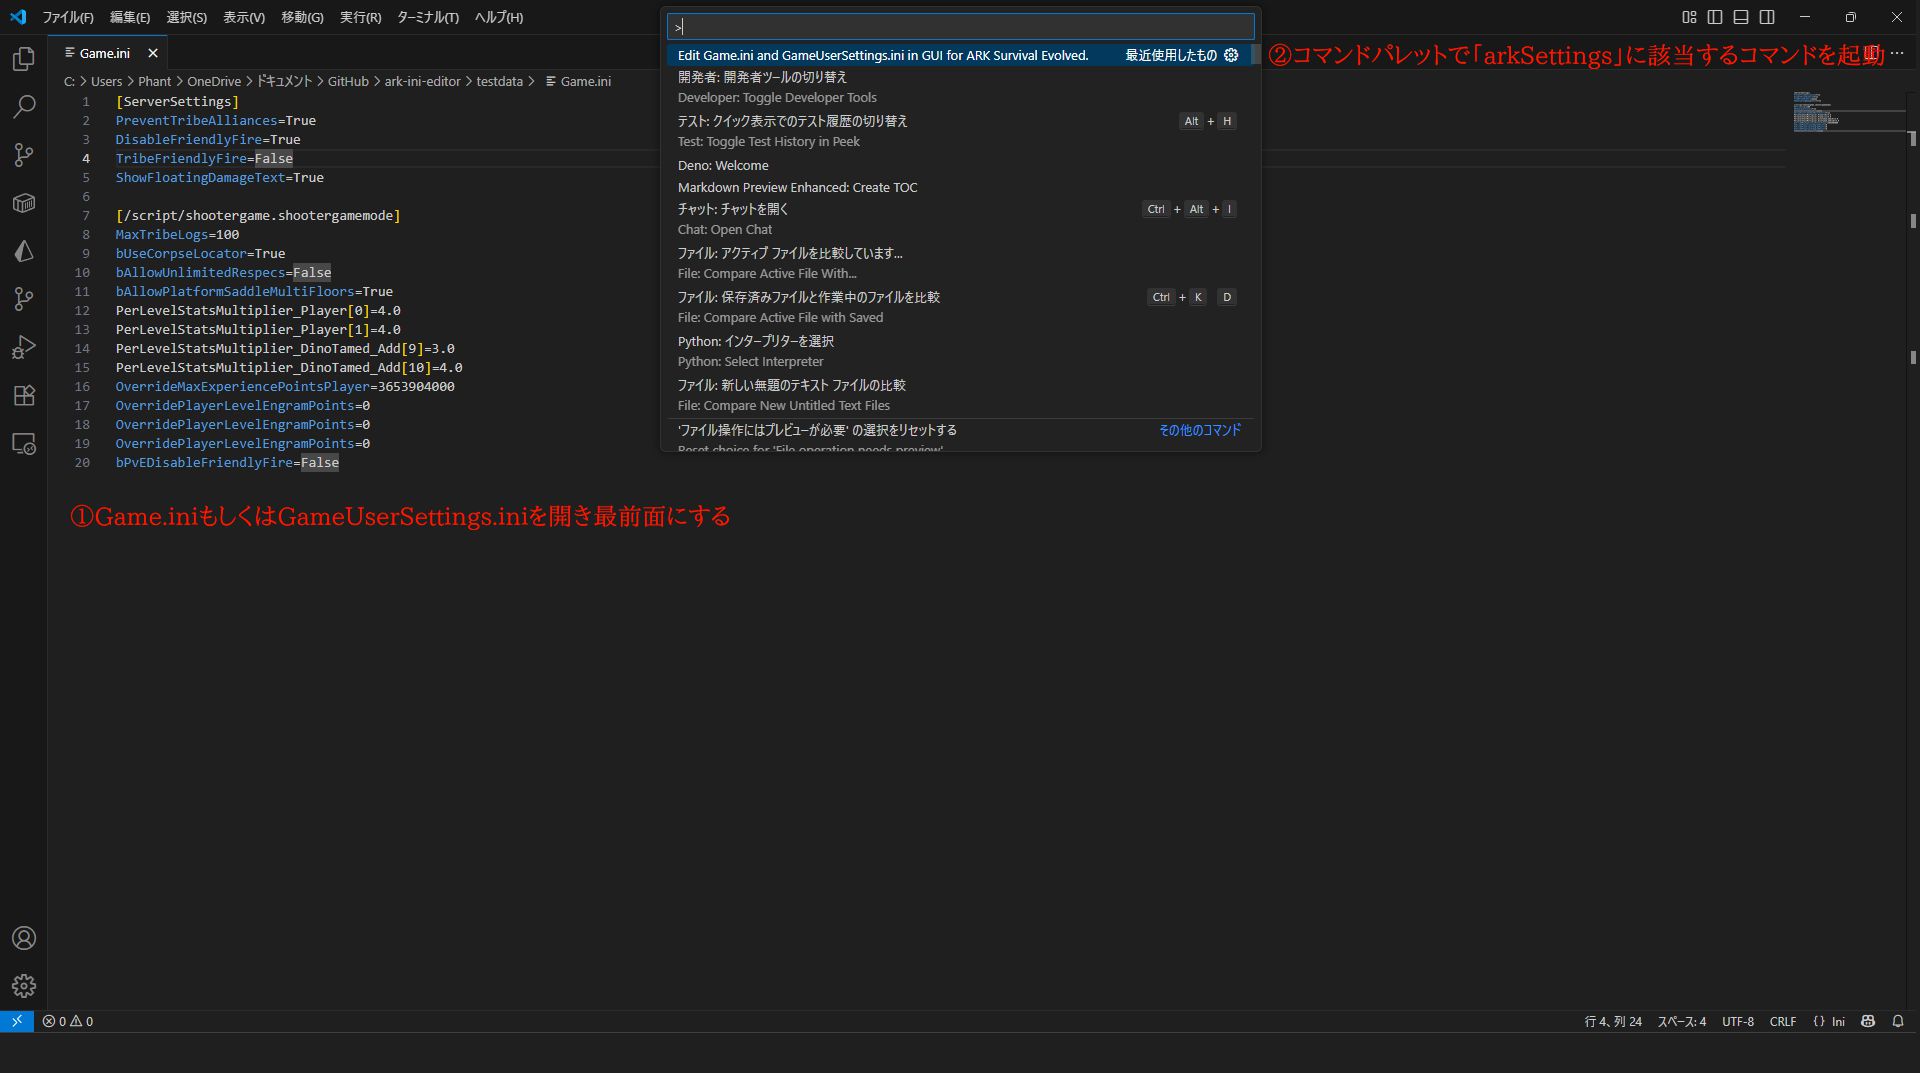Open the Extensions view icon
1920x1080 pixels.
24,395
